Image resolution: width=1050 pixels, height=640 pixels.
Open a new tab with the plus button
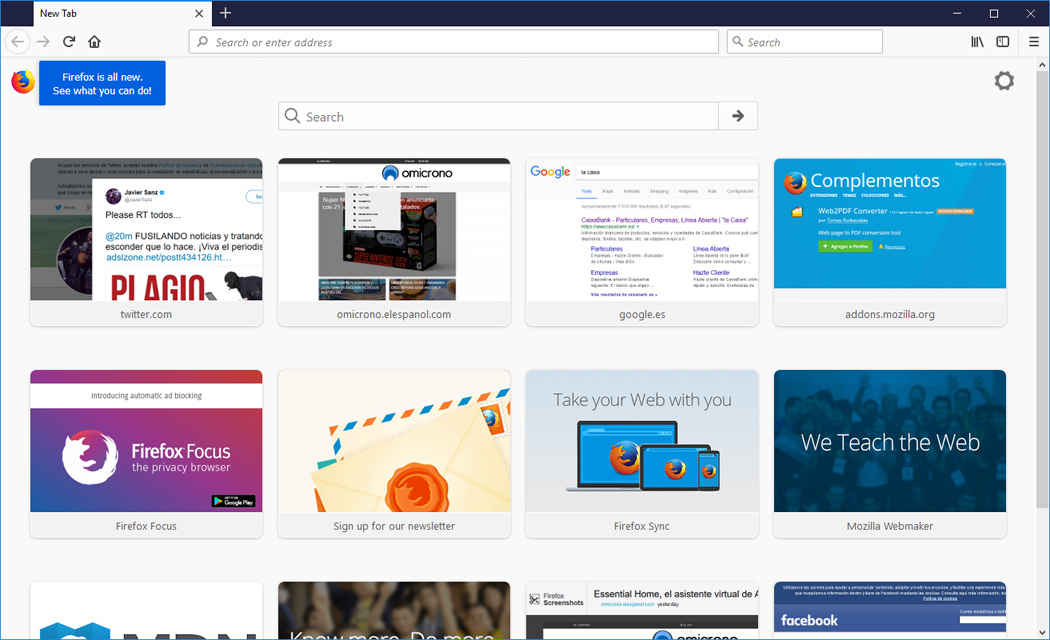pyautogui.click(x=224, y=14)
